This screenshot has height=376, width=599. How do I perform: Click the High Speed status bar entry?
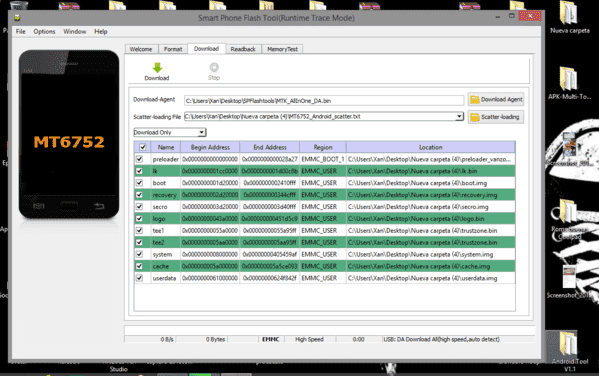coord(309,339)
